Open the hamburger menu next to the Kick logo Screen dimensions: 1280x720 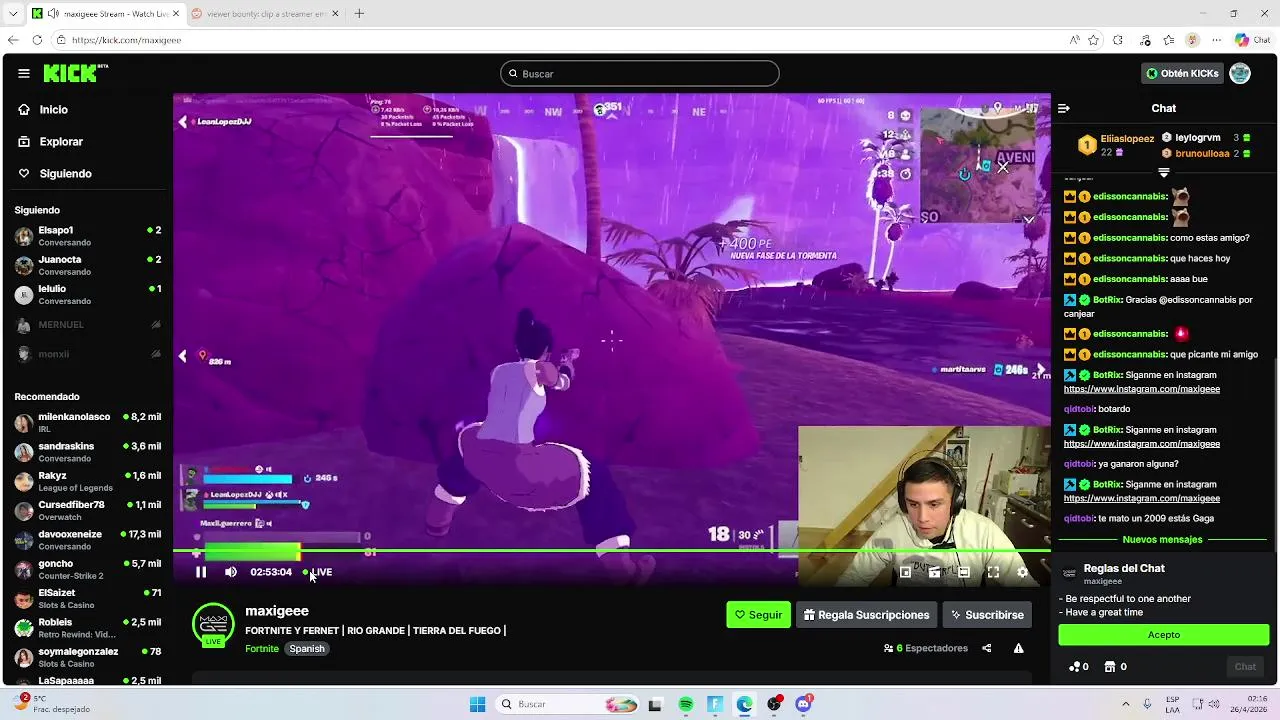click(24, 73)
